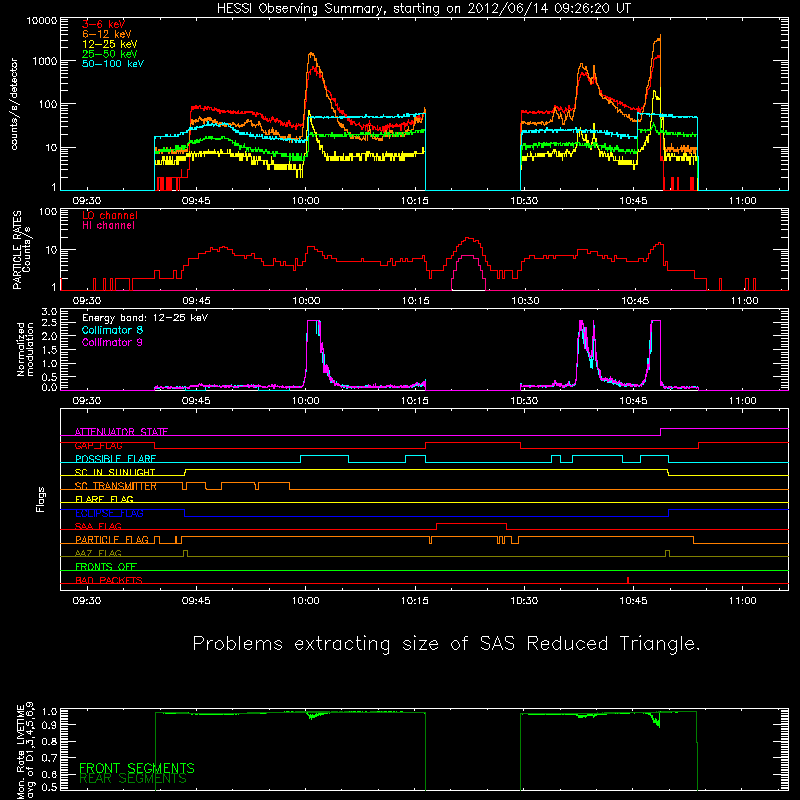Viewport: 800px width, 800px height.
Task: Click the counts/s/detector axis label
Action: pos(14,104)
